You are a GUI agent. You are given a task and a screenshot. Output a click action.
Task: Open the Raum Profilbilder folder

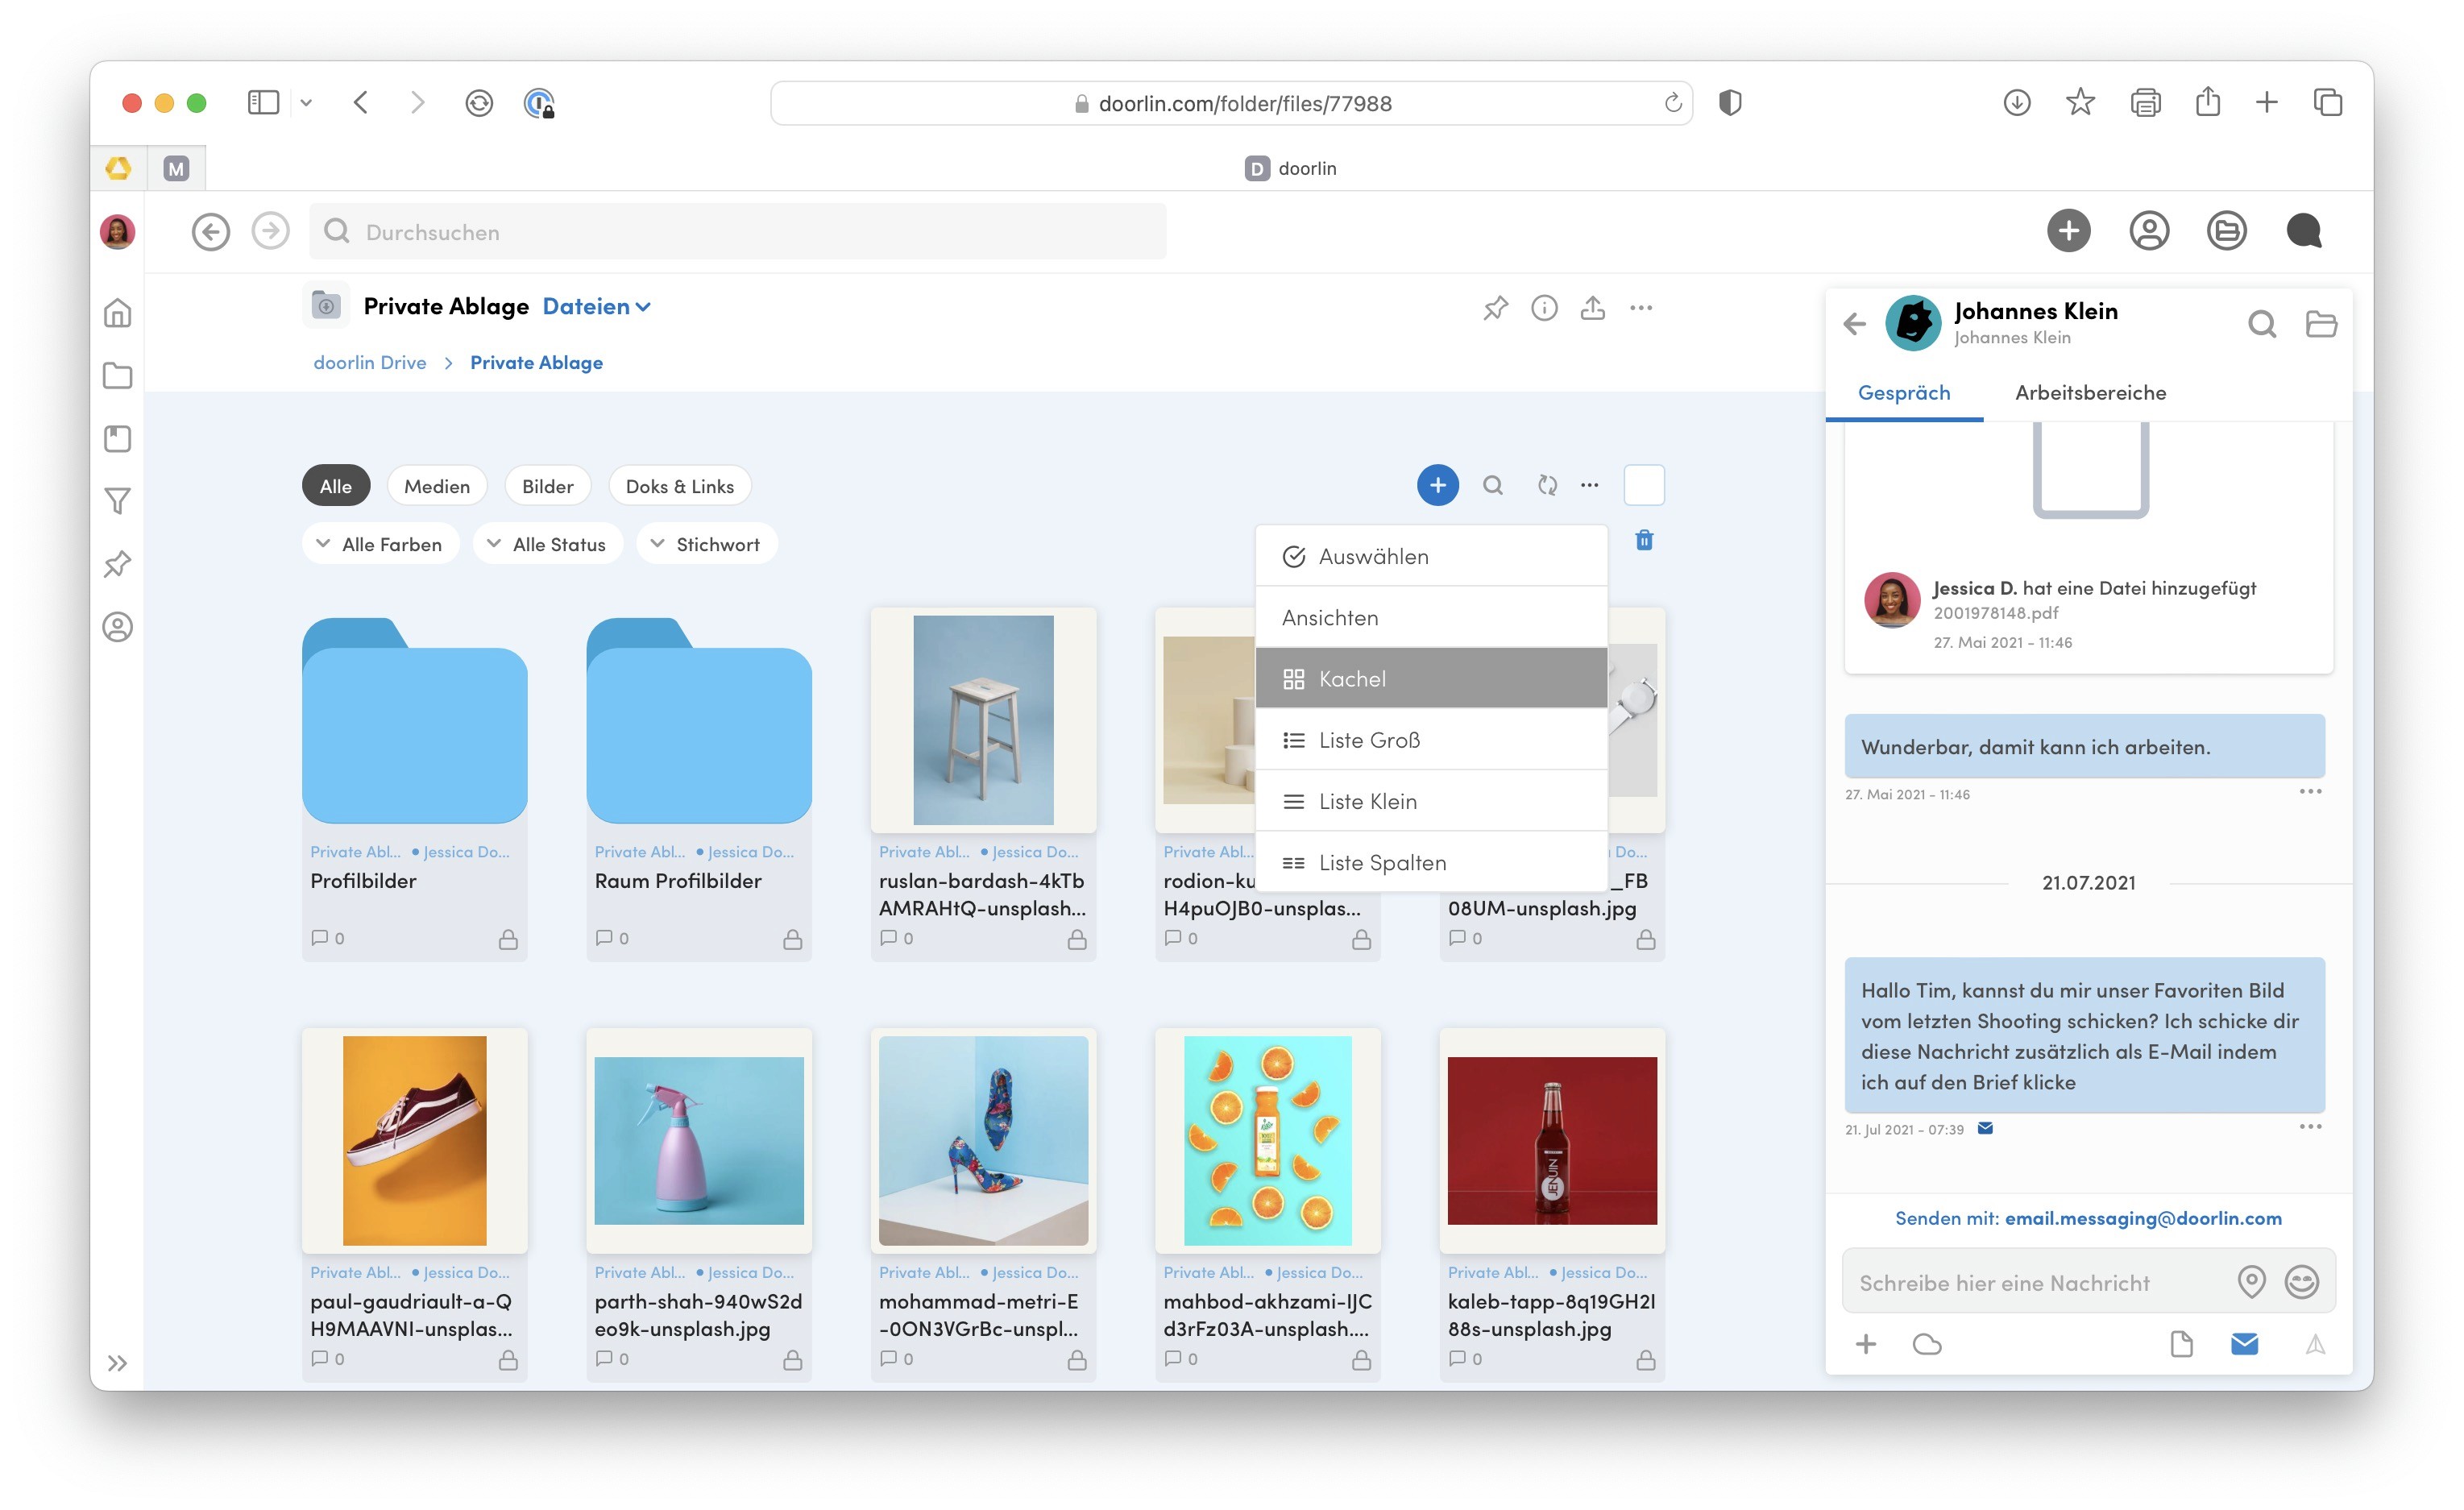(698, 721)
